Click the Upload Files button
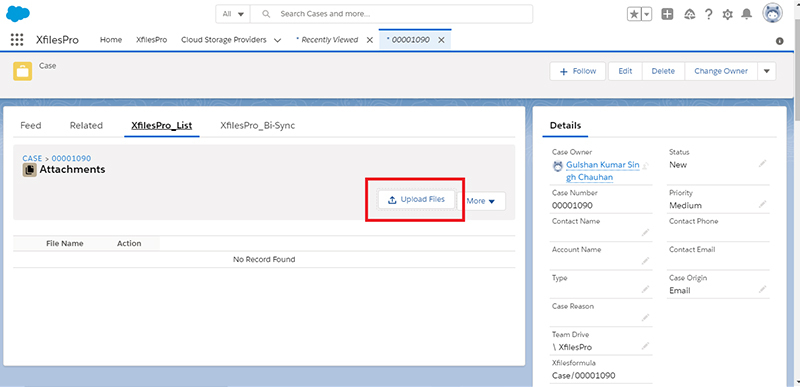The image size is (800, 387). coord(416,199)
